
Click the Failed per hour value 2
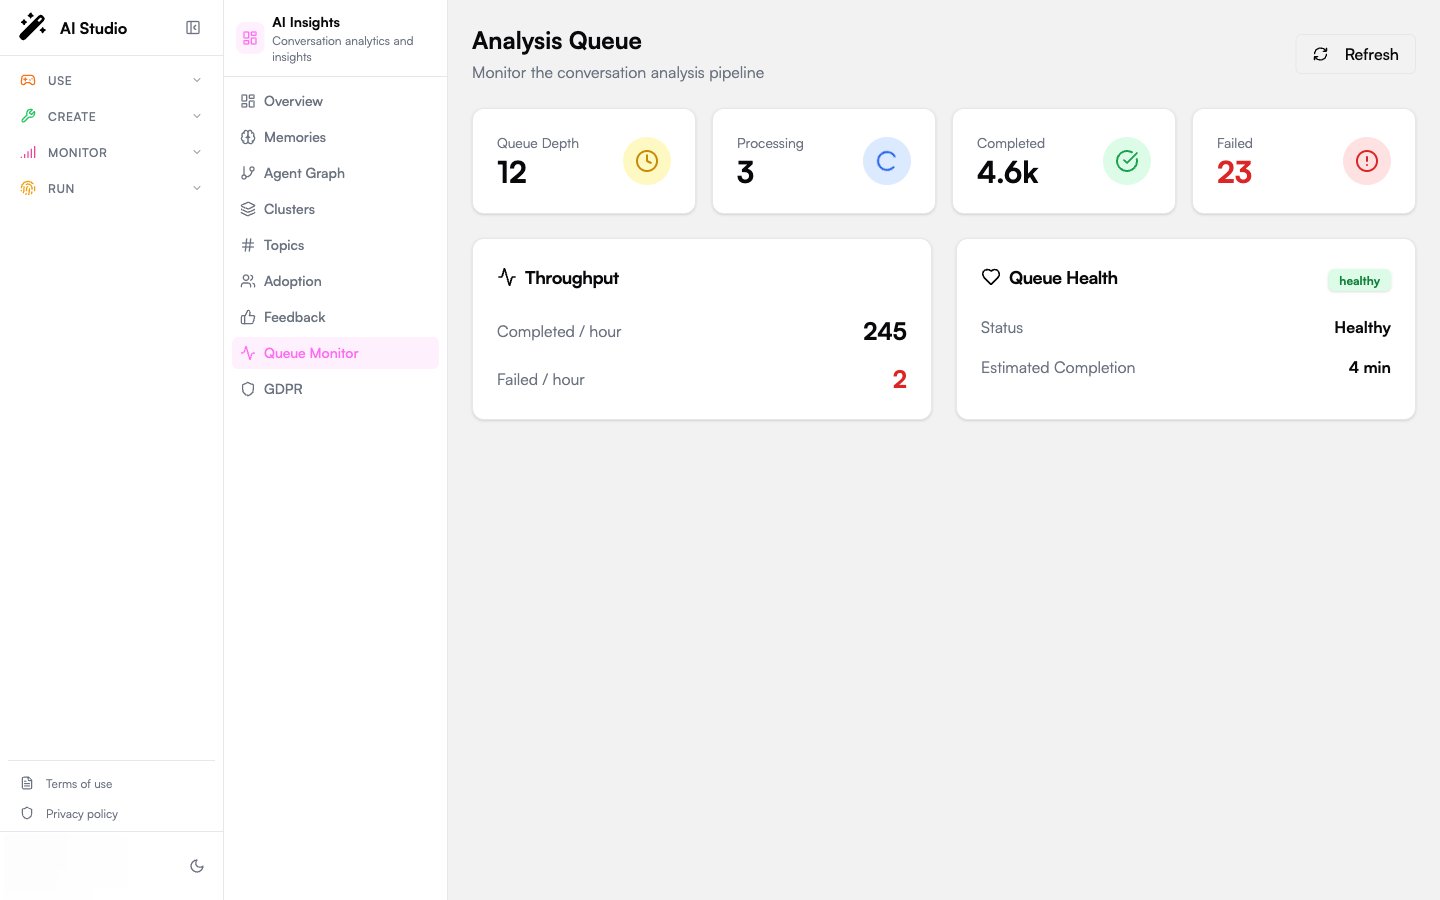coord(899,379)
